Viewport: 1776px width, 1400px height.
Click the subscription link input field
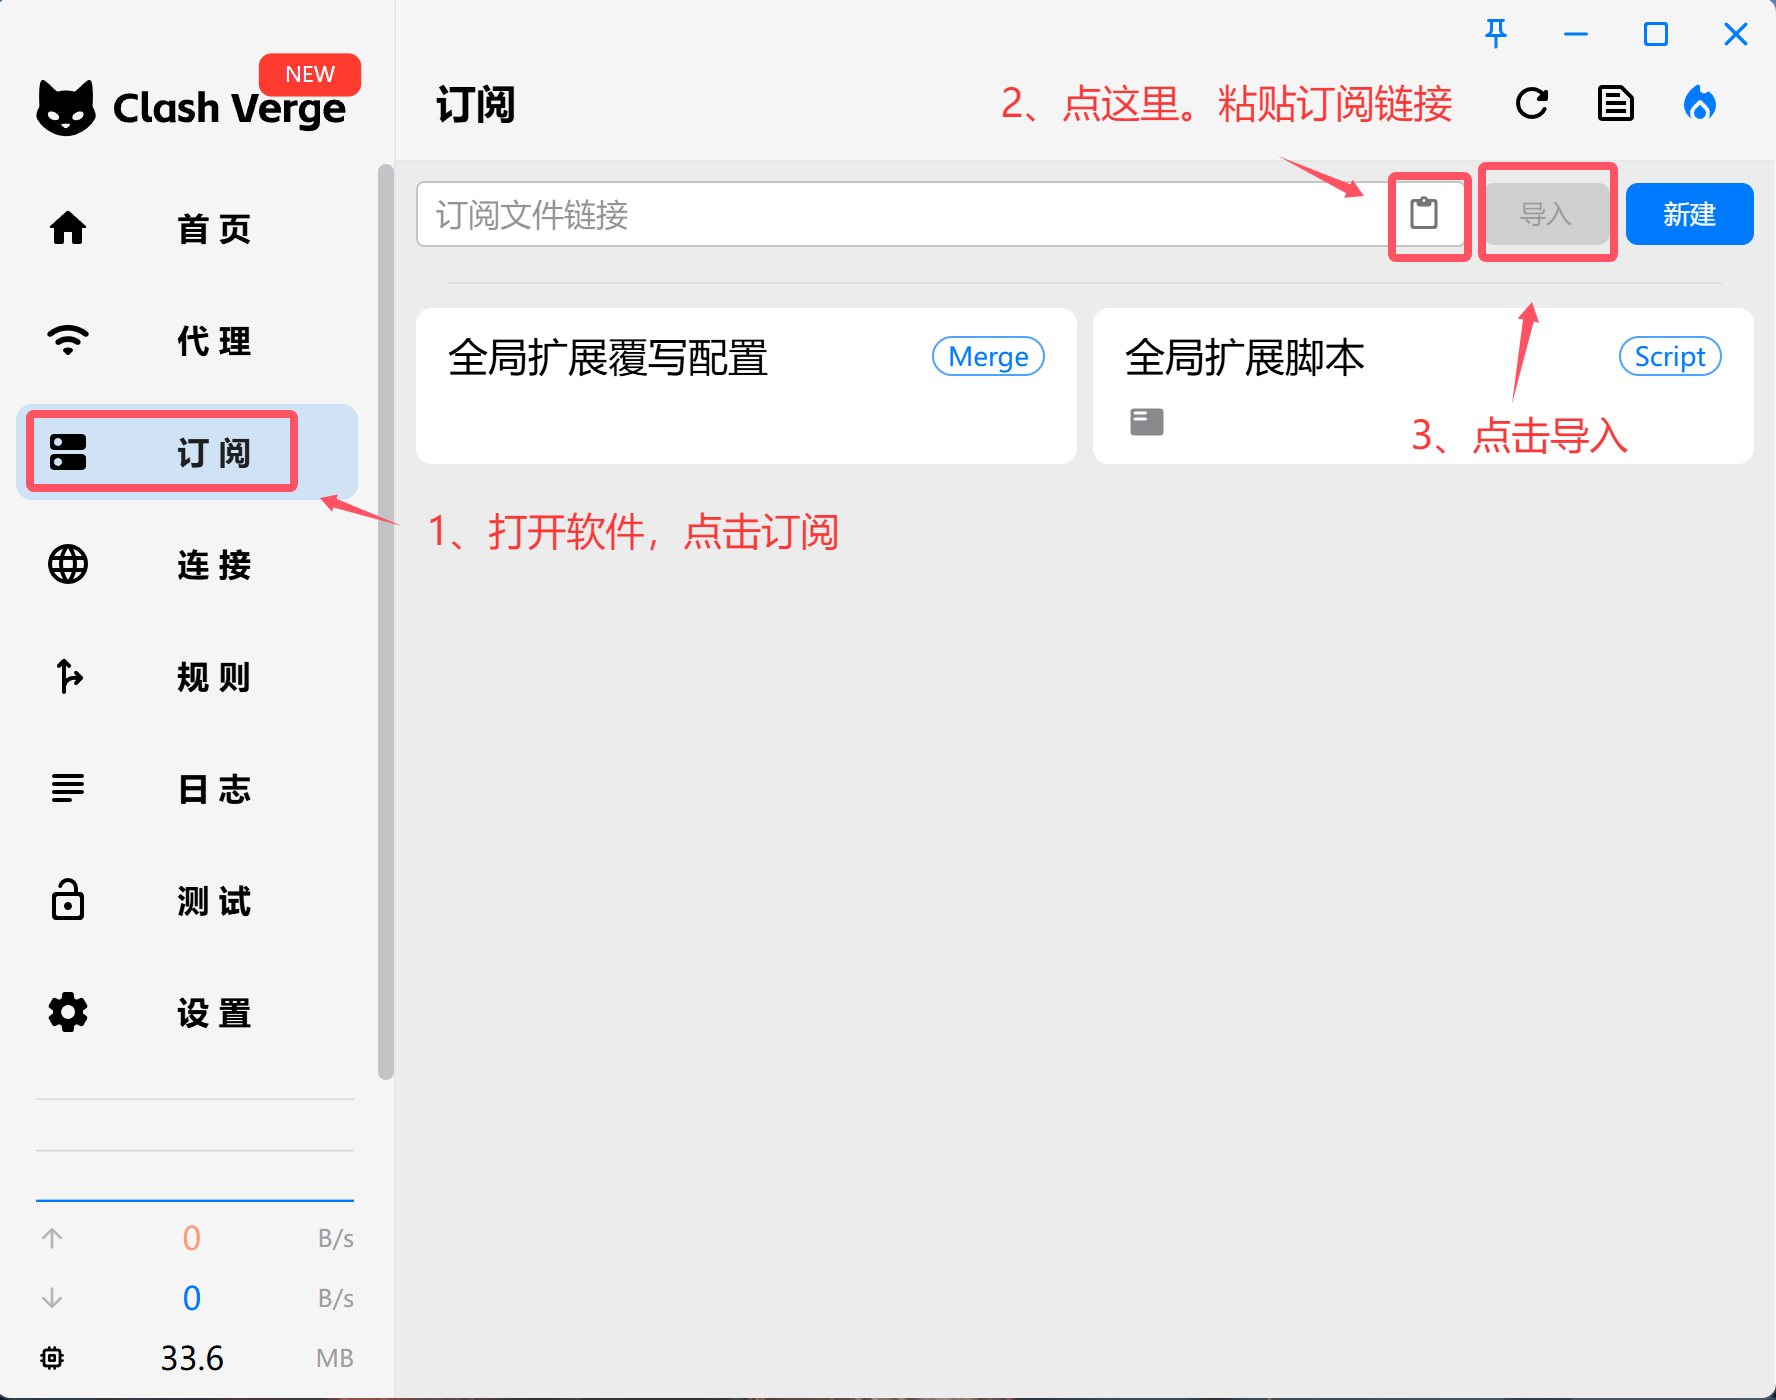click(900, 214)
